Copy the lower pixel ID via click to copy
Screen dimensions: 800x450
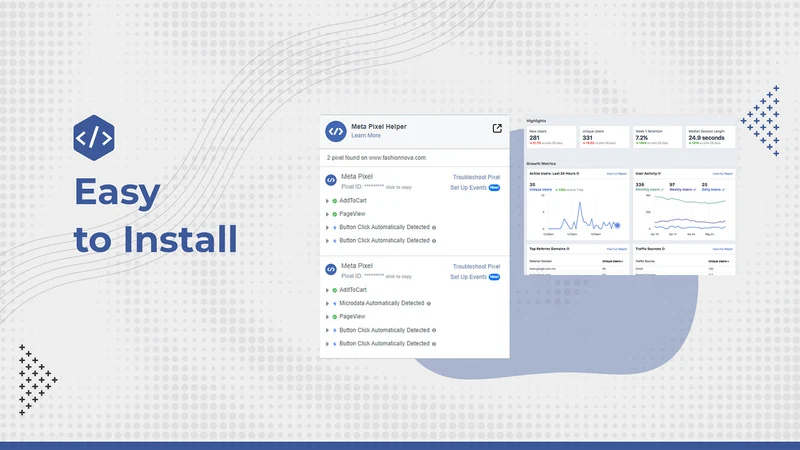(x=398, y=277)
